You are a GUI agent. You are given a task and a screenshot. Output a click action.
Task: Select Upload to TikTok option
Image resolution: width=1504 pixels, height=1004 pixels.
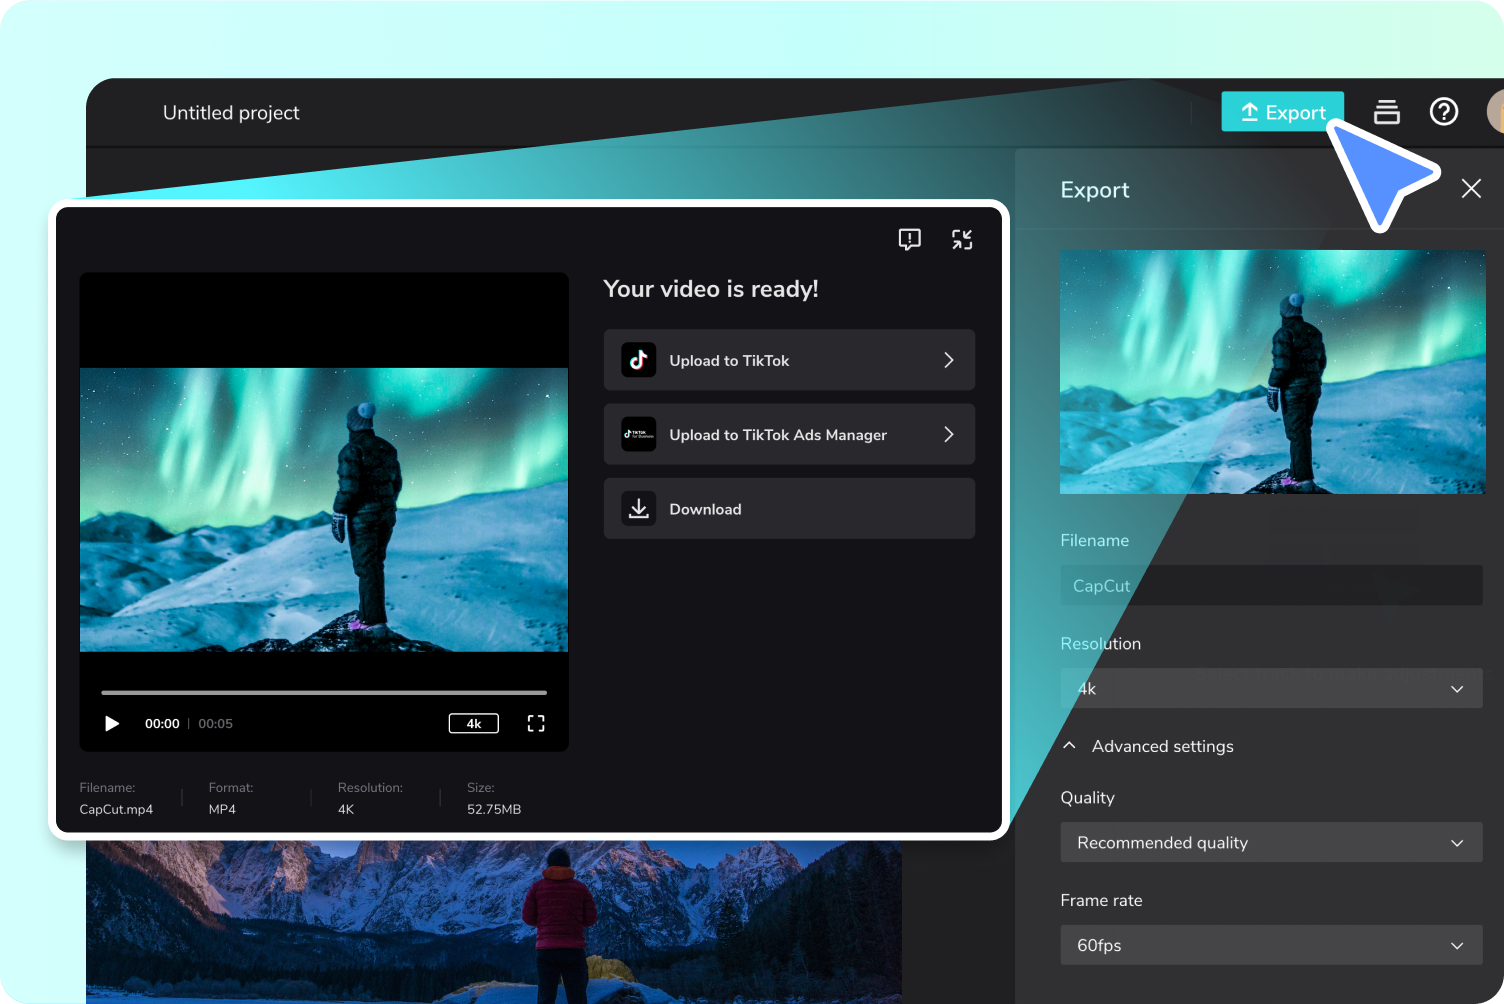point(789,360)
